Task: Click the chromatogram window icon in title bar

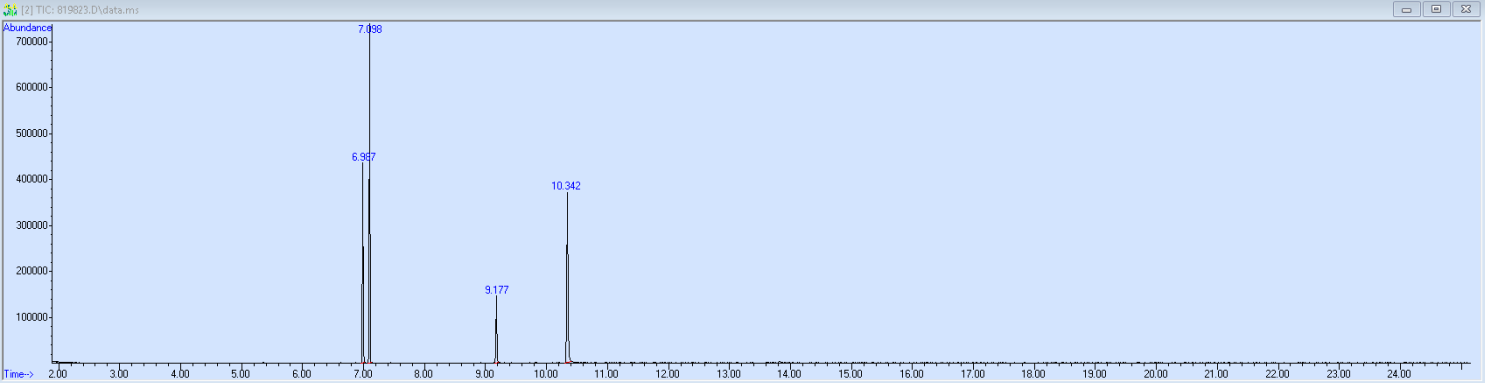Action: point(10,9)
